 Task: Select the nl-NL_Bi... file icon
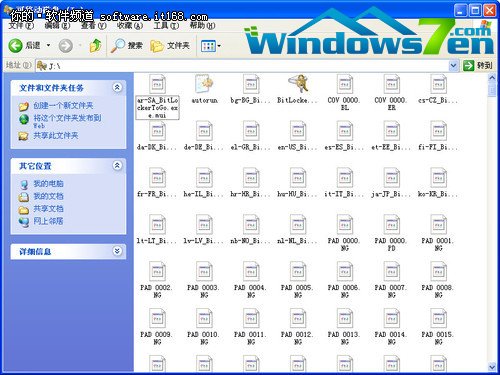(298, 225)
